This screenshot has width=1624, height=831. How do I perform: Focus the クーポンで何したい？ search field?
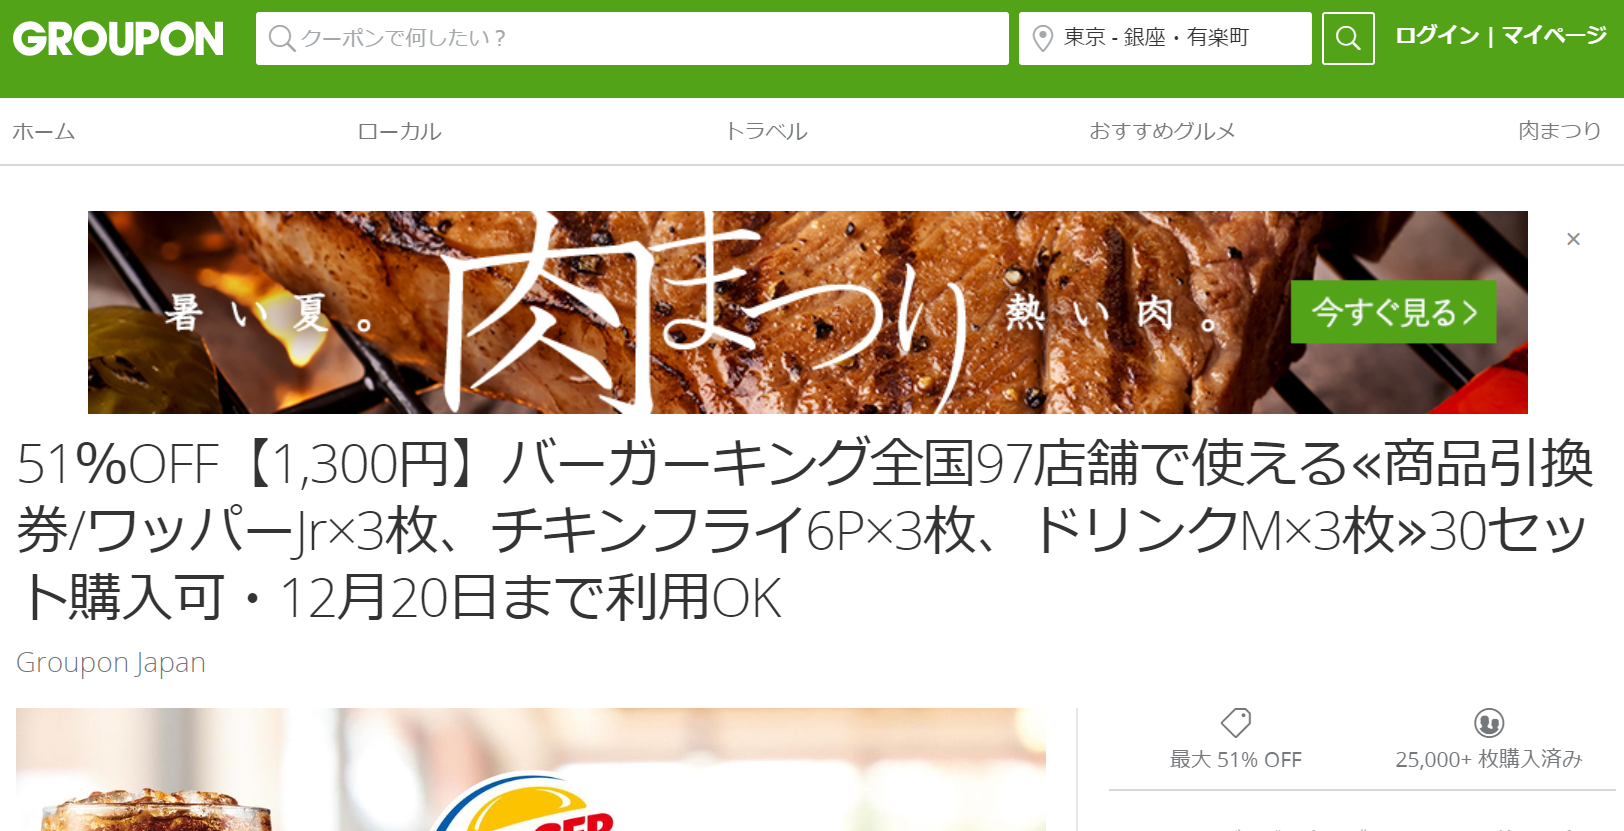pos(632,38)
